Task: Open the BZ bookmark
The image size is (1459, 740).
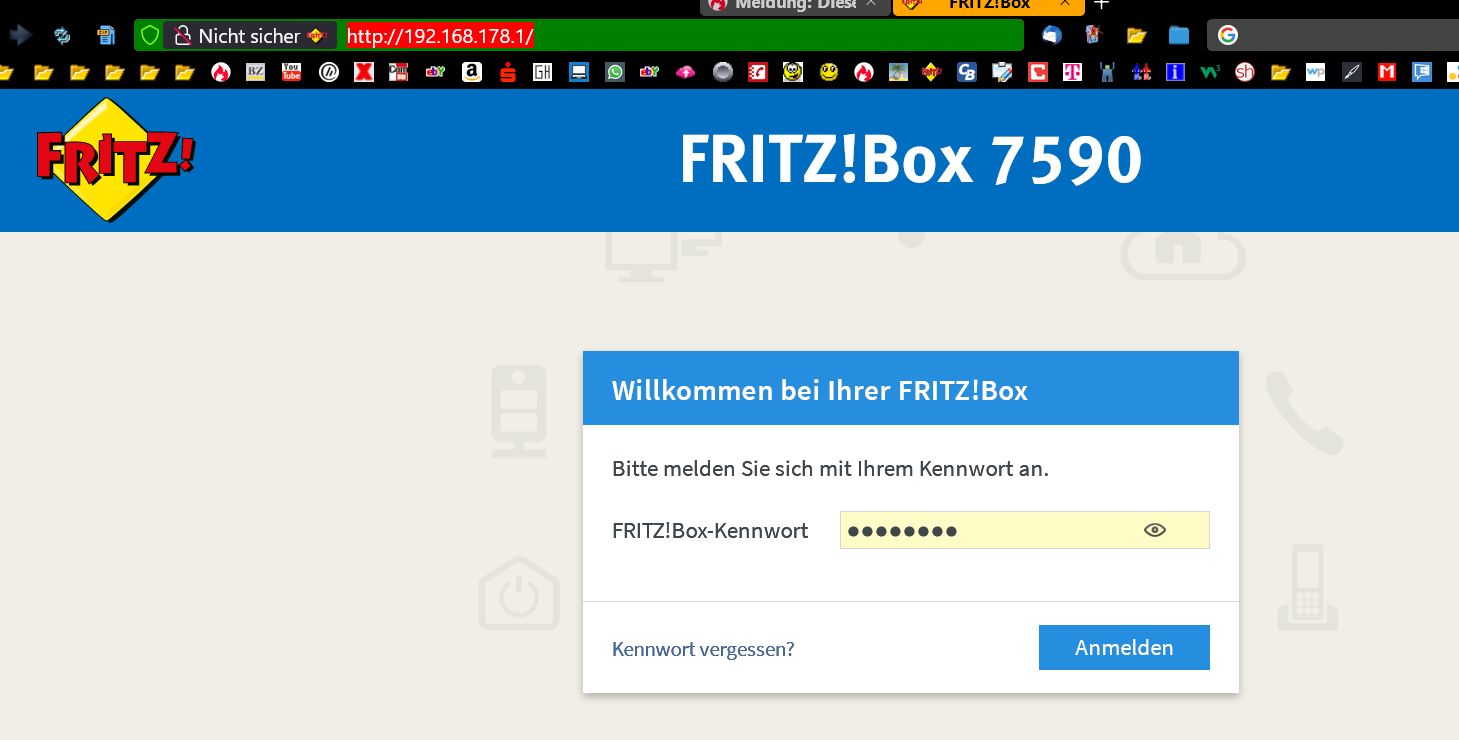Action: click(x=256, y=72)
